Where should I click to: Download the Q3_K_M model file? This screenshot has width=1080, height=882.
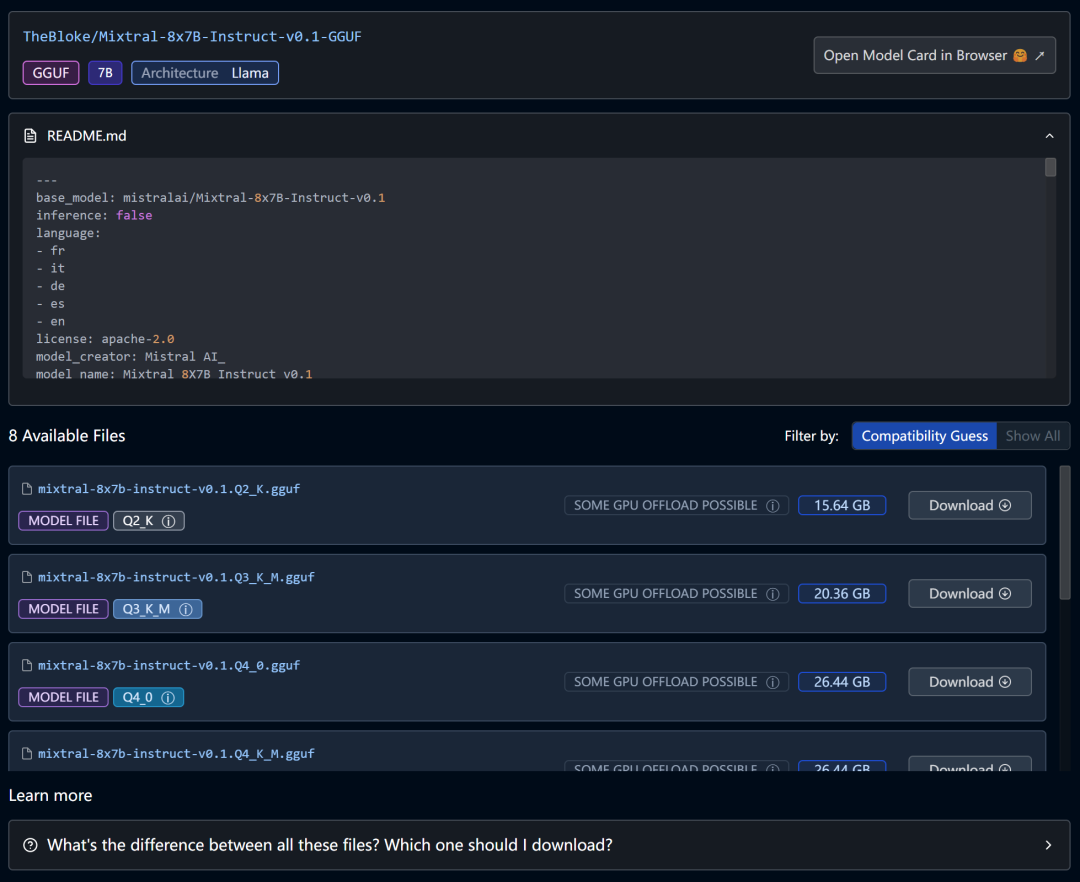(x=969, y=594)
